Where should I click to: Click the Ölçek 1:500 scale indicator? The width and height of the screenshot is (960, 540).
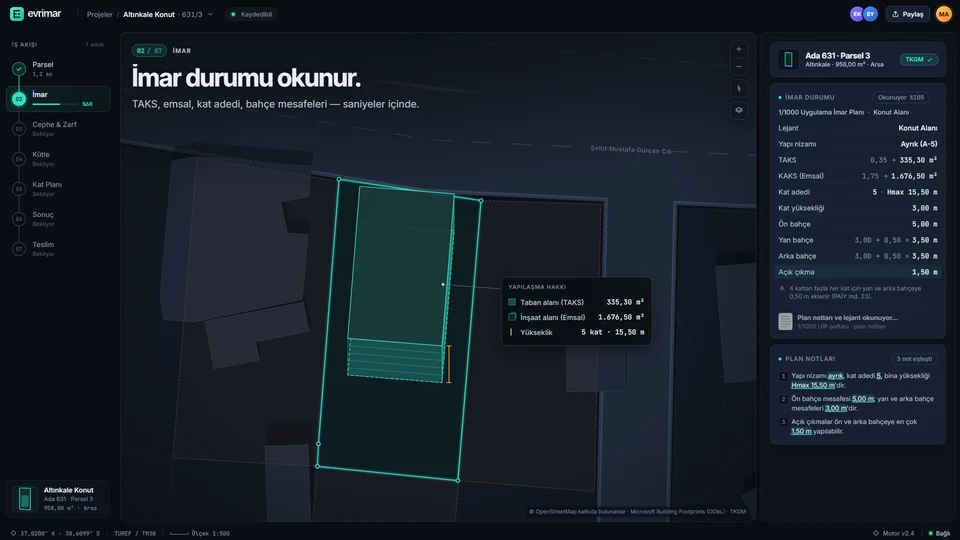click(200, 533)
